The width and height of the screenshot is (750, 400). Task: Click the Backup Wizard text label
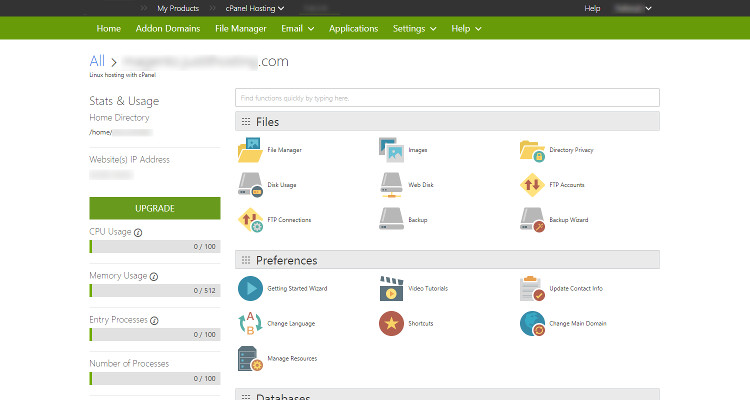click(569, 220)
